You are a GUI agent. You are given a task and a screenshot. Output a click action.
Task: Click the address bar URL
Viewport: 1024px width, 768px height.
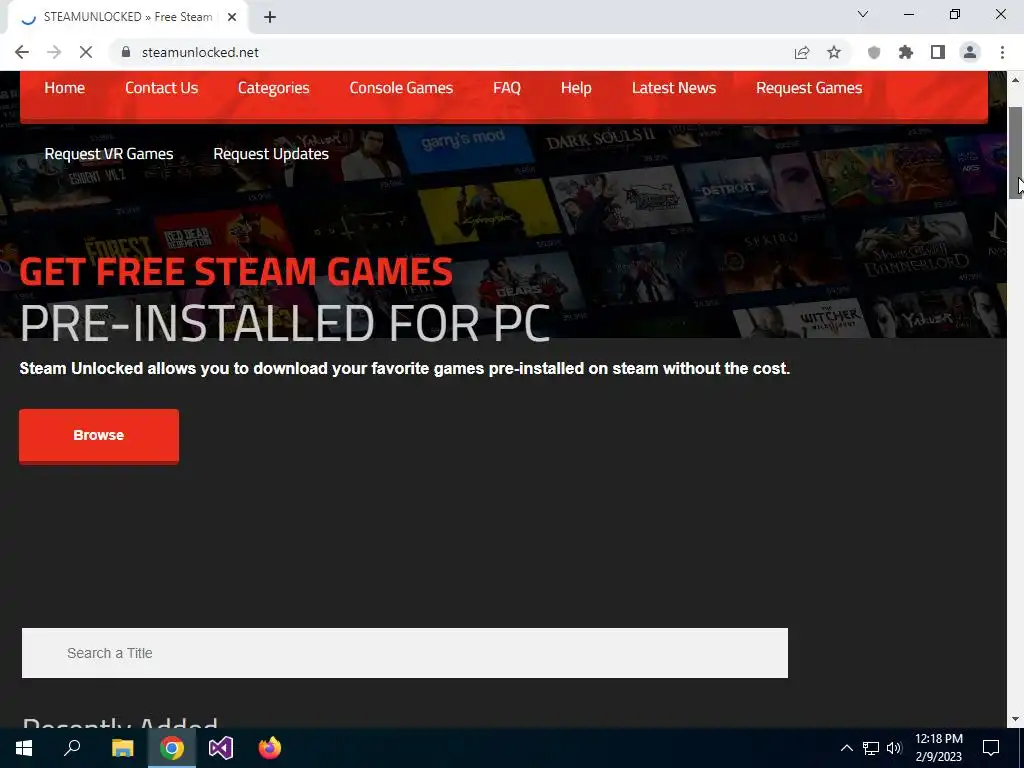pyautogui.click(x=200, y=52)
